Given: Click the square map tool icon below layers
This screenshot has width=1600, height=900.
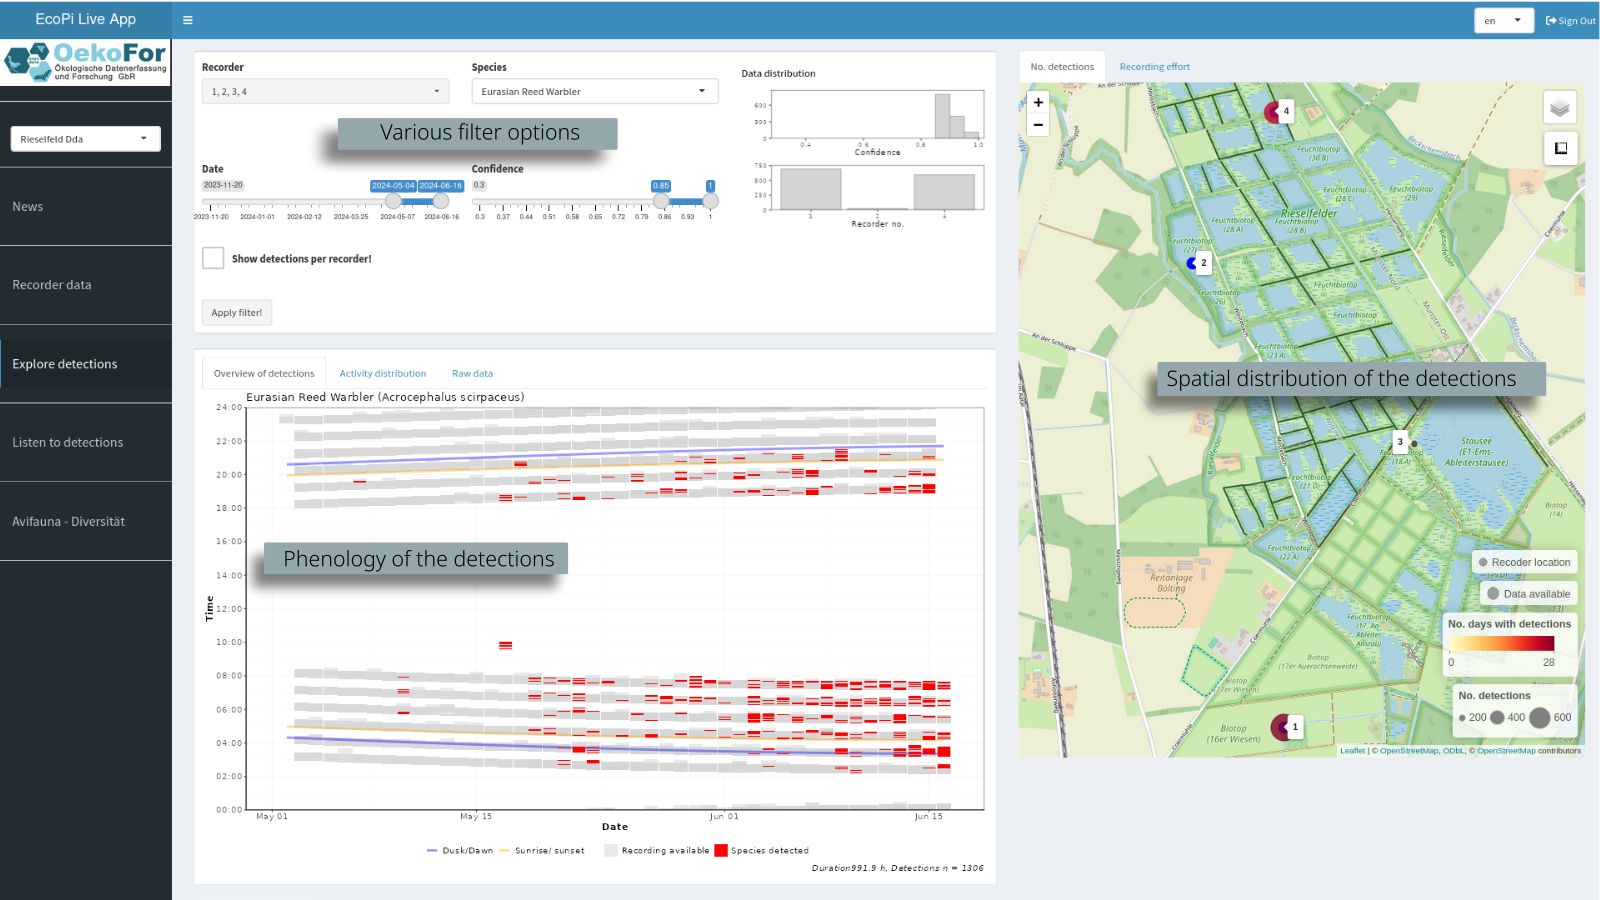Looking at the screenshot, I should pos(1560,149).
